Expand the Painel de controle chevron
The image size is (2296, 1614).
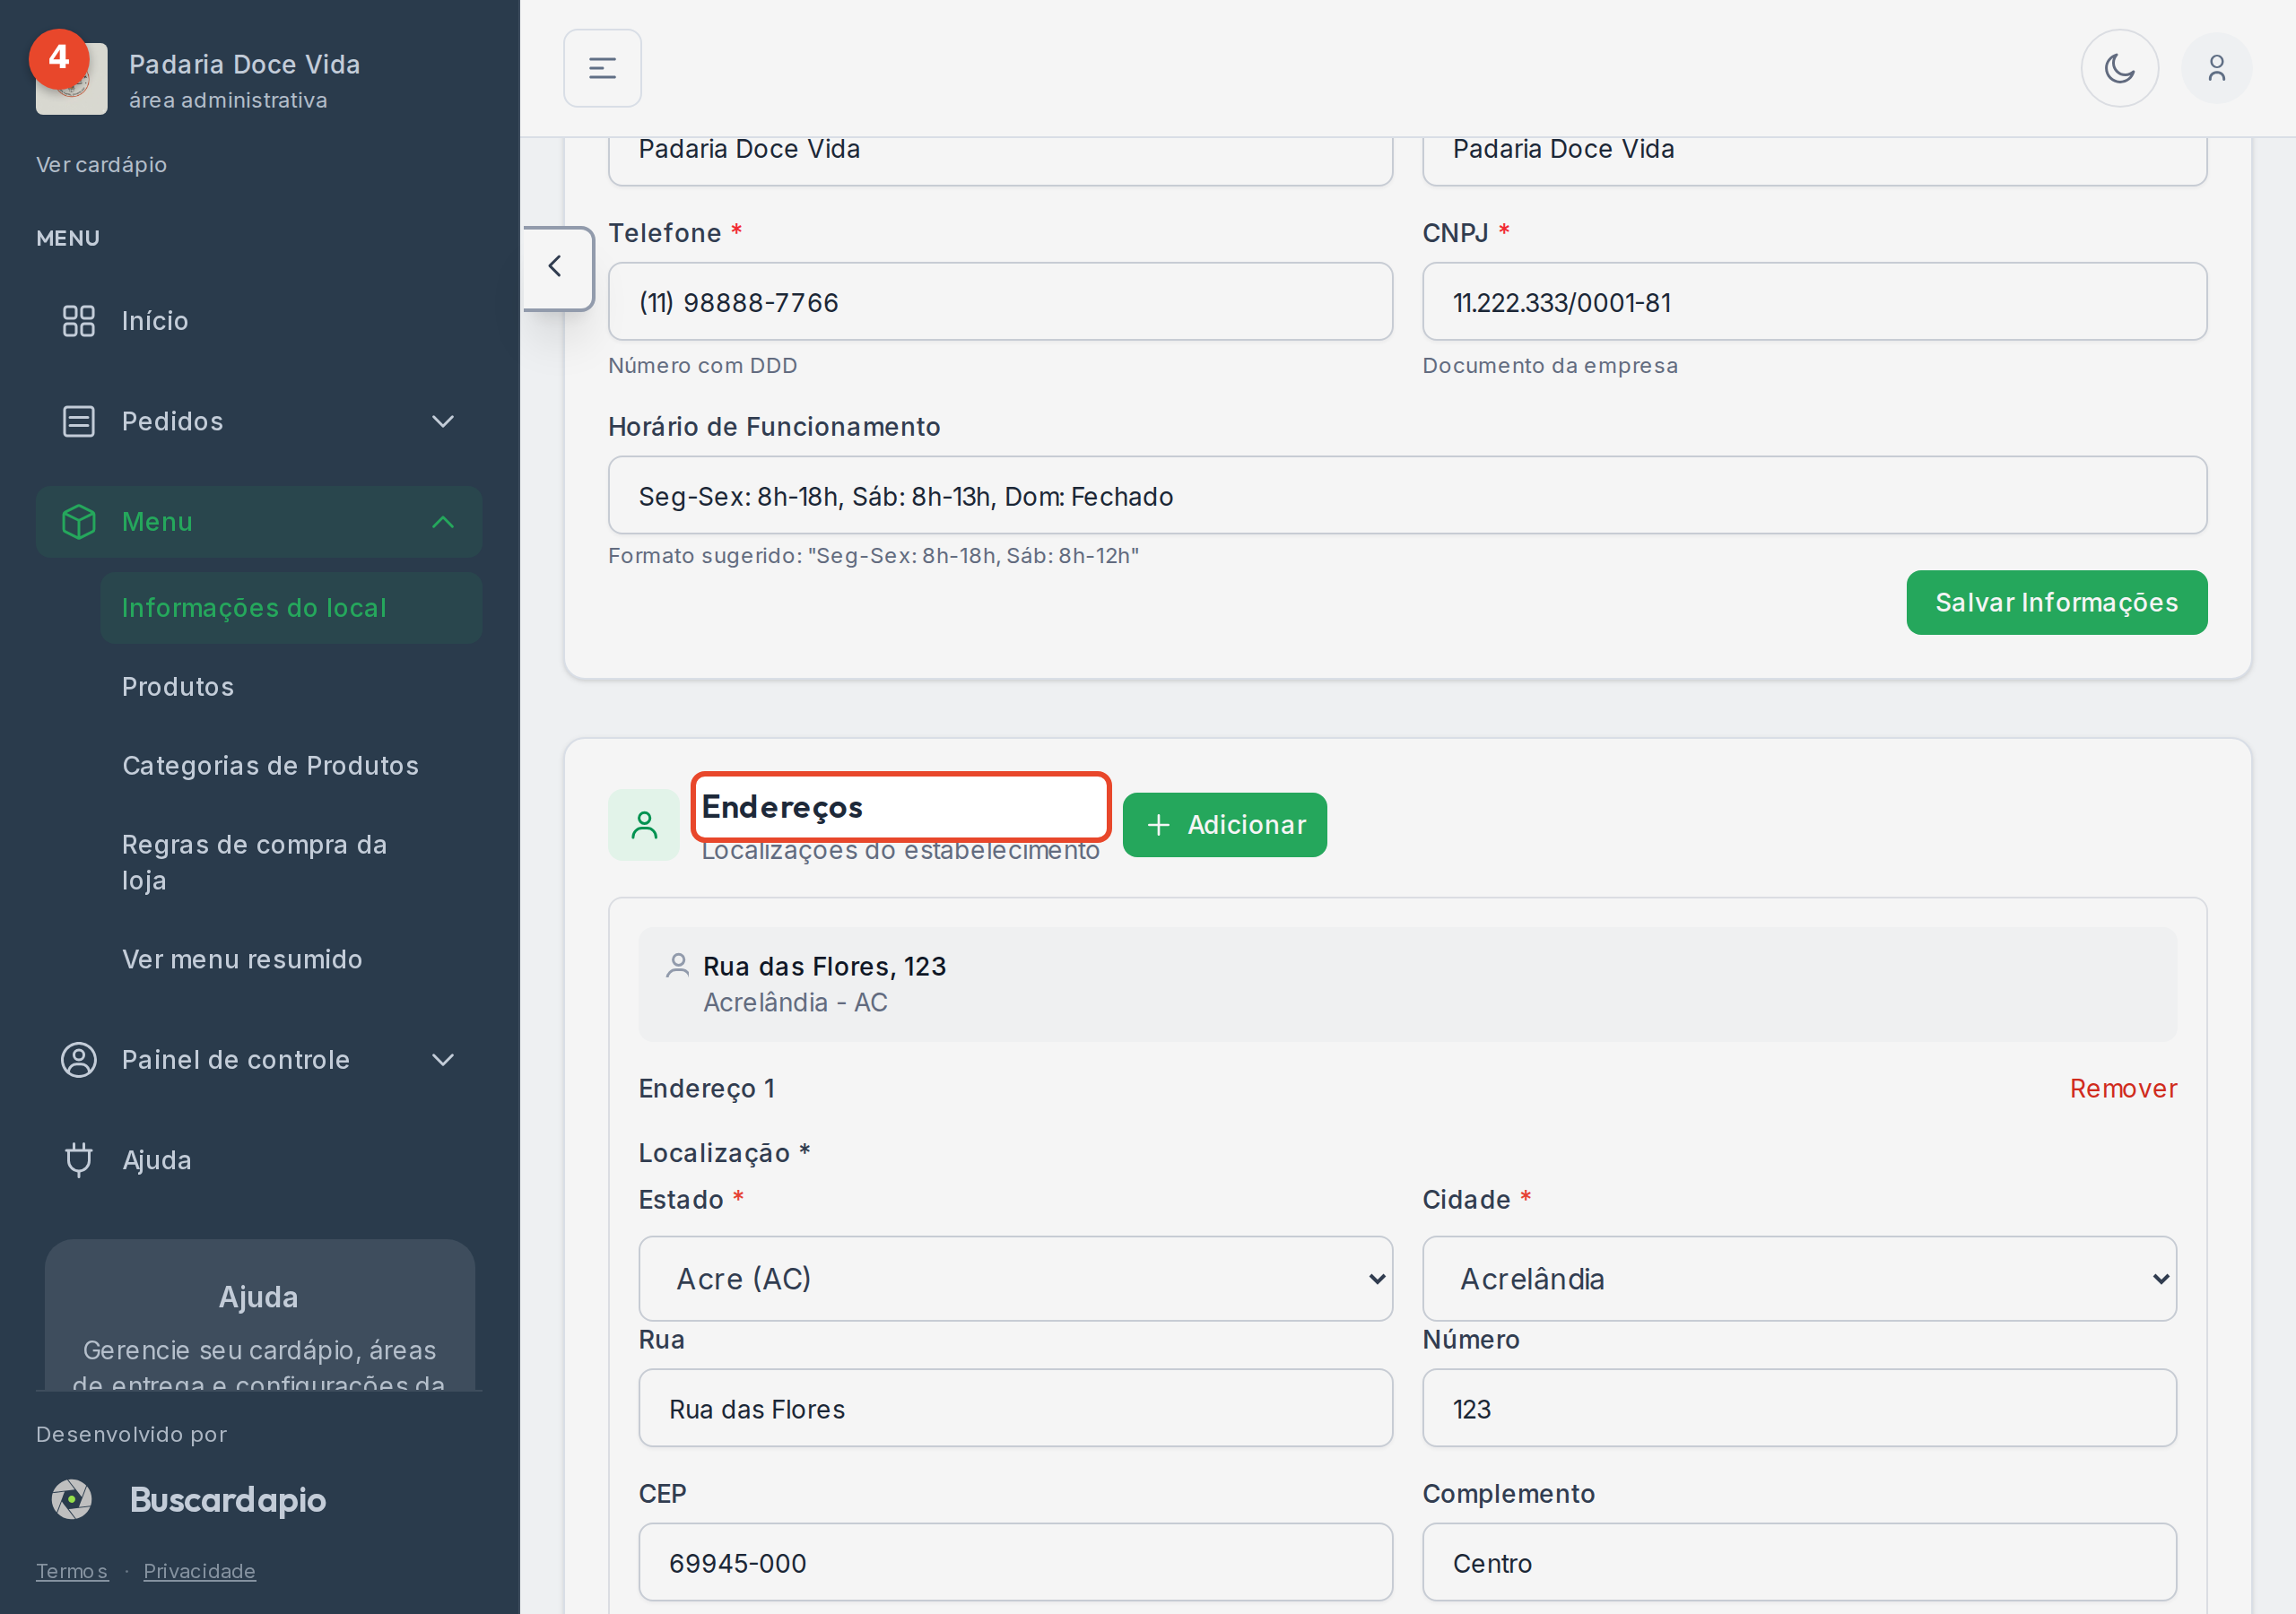[x=443, y=1060]
